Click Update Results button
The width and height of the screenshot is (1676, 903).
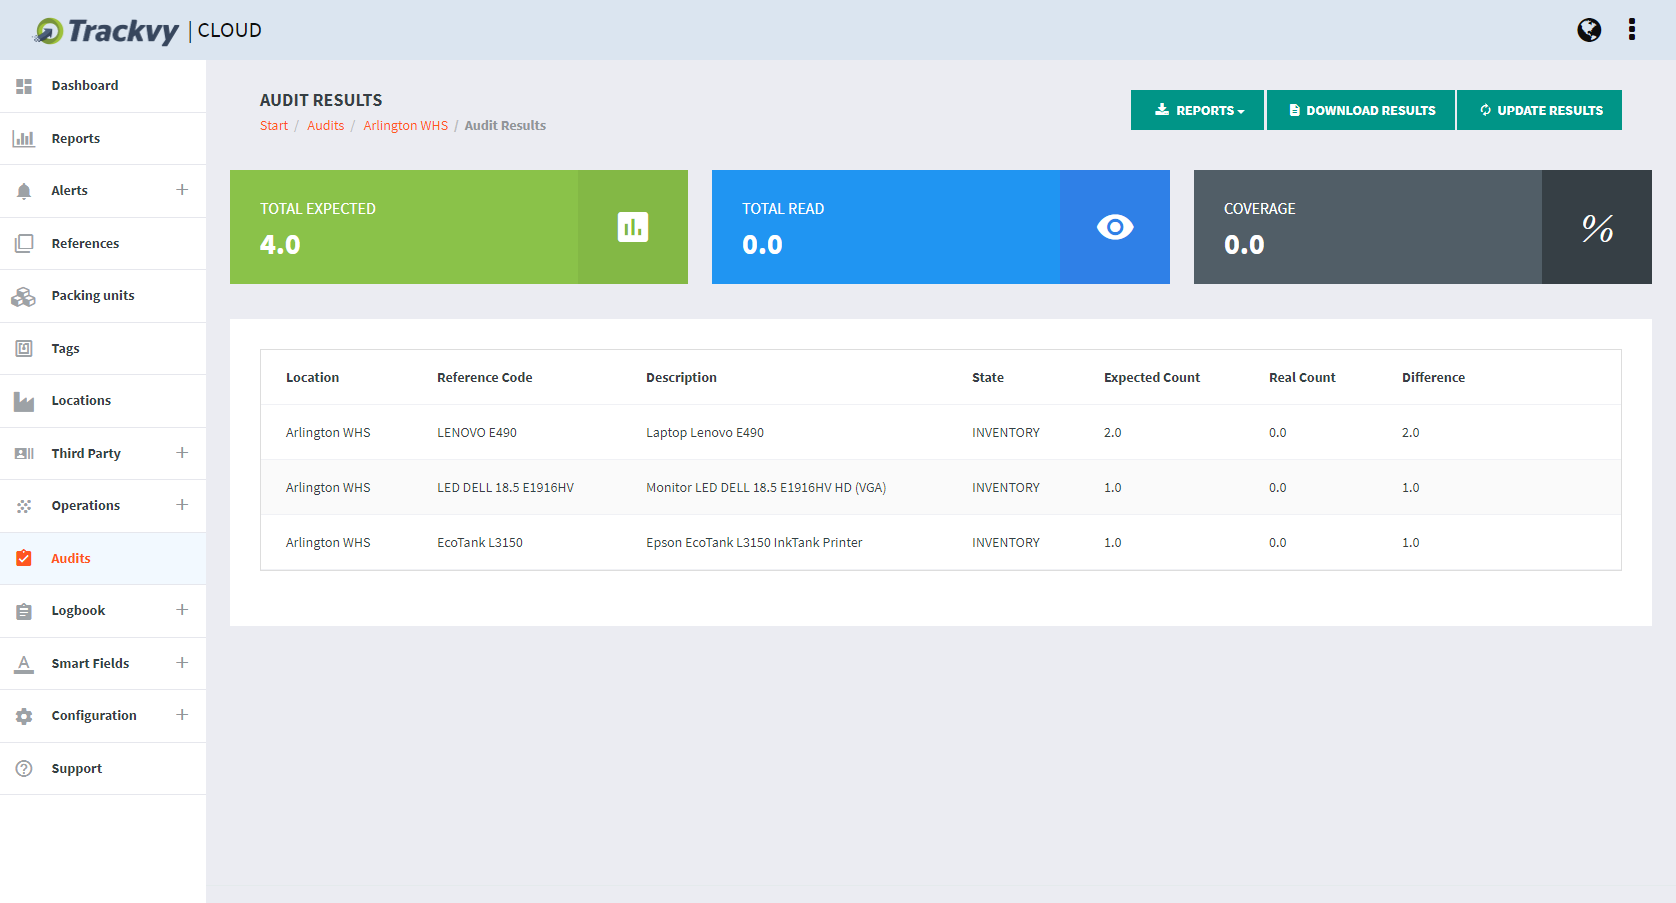pyautogui.click(x=1539, y=110)
